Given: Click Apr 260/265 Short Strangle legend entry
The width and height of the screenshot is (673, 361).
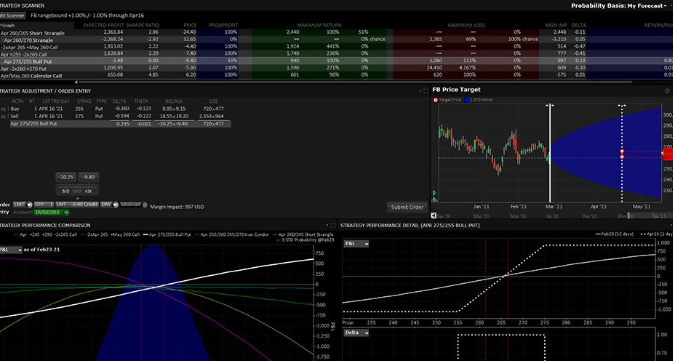Looking at the screenshot, I should tap(303, 235).
